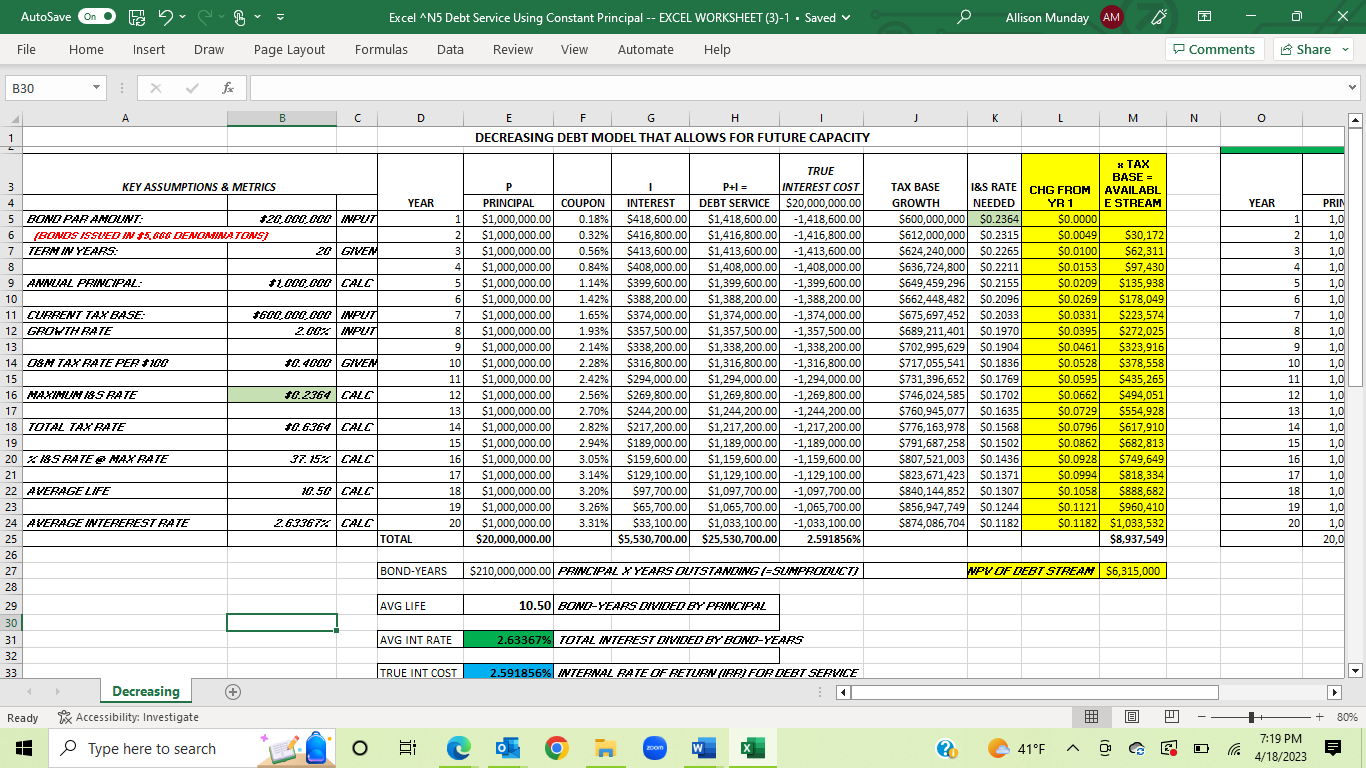Screen dimensions: 1366x768
Task: Click the formula bar Cancel X icon
Action: click(157, 88)
